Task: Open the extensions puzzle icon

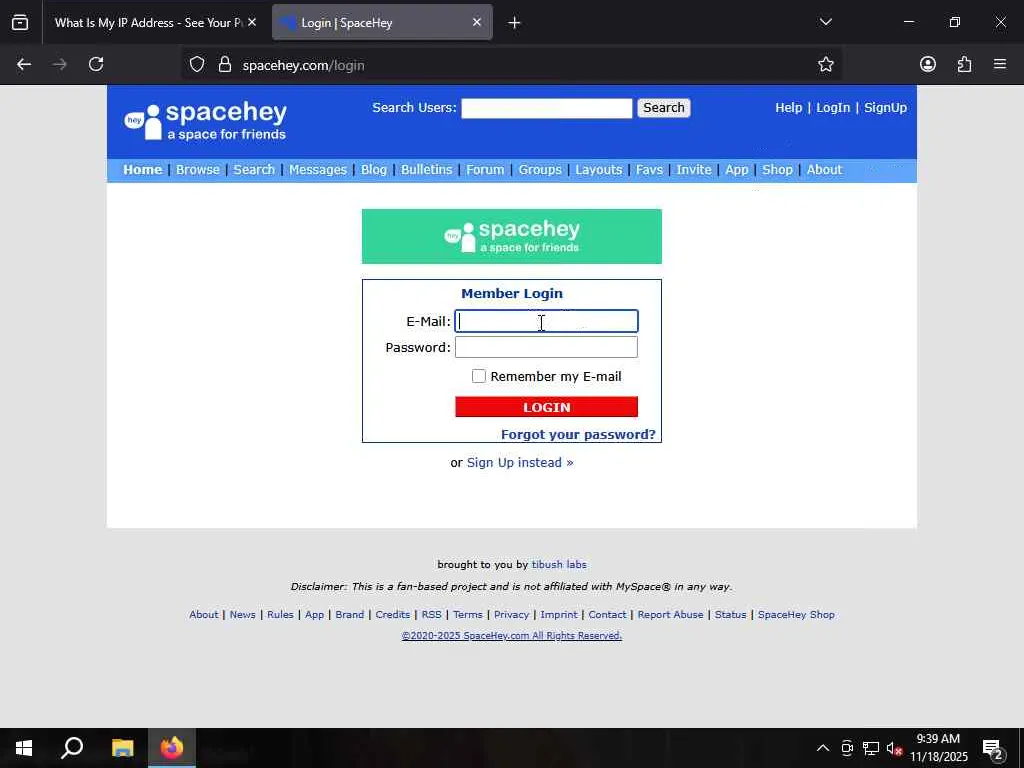Action: tap(964, 64)
